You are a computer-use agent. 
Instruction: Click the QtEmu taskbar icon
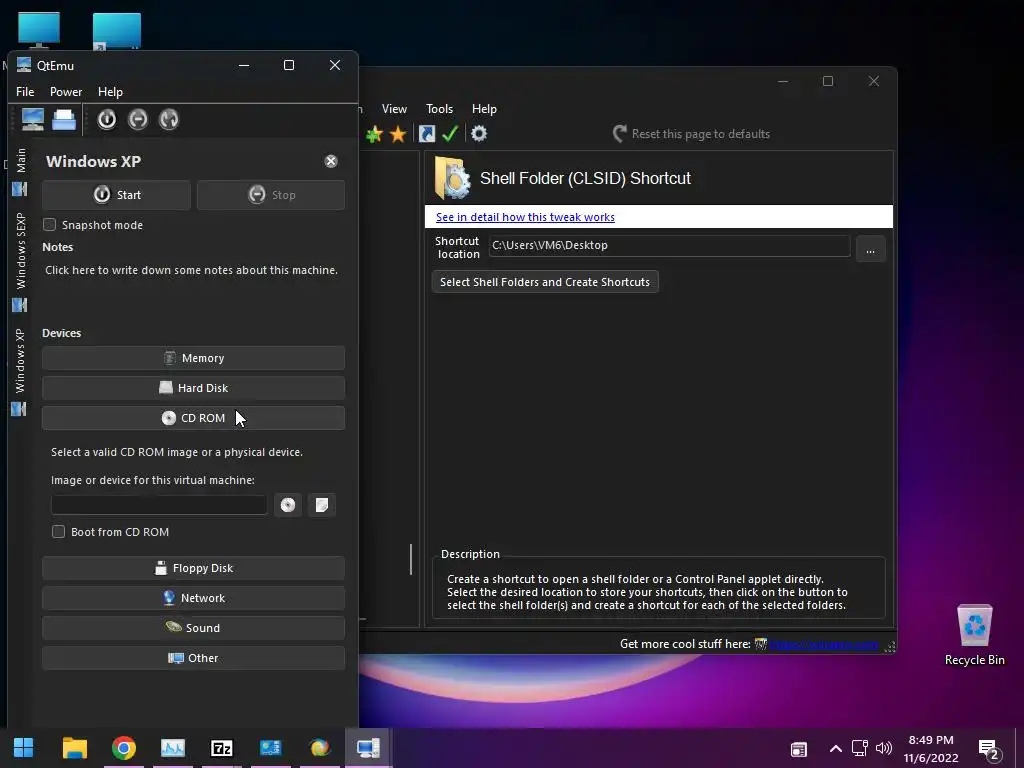(368, 748)
